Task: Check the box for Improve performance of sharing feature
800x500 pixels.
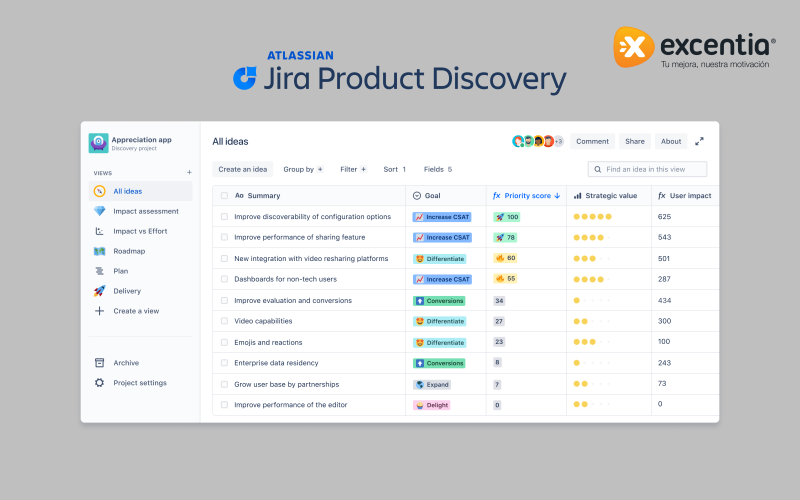Action: point(224,237)
